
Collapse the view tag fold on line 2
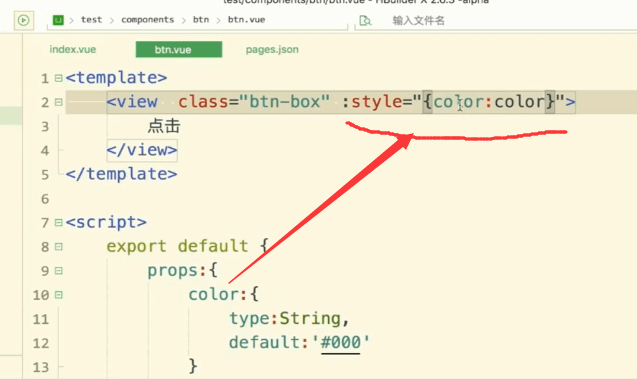click(58, 102)
